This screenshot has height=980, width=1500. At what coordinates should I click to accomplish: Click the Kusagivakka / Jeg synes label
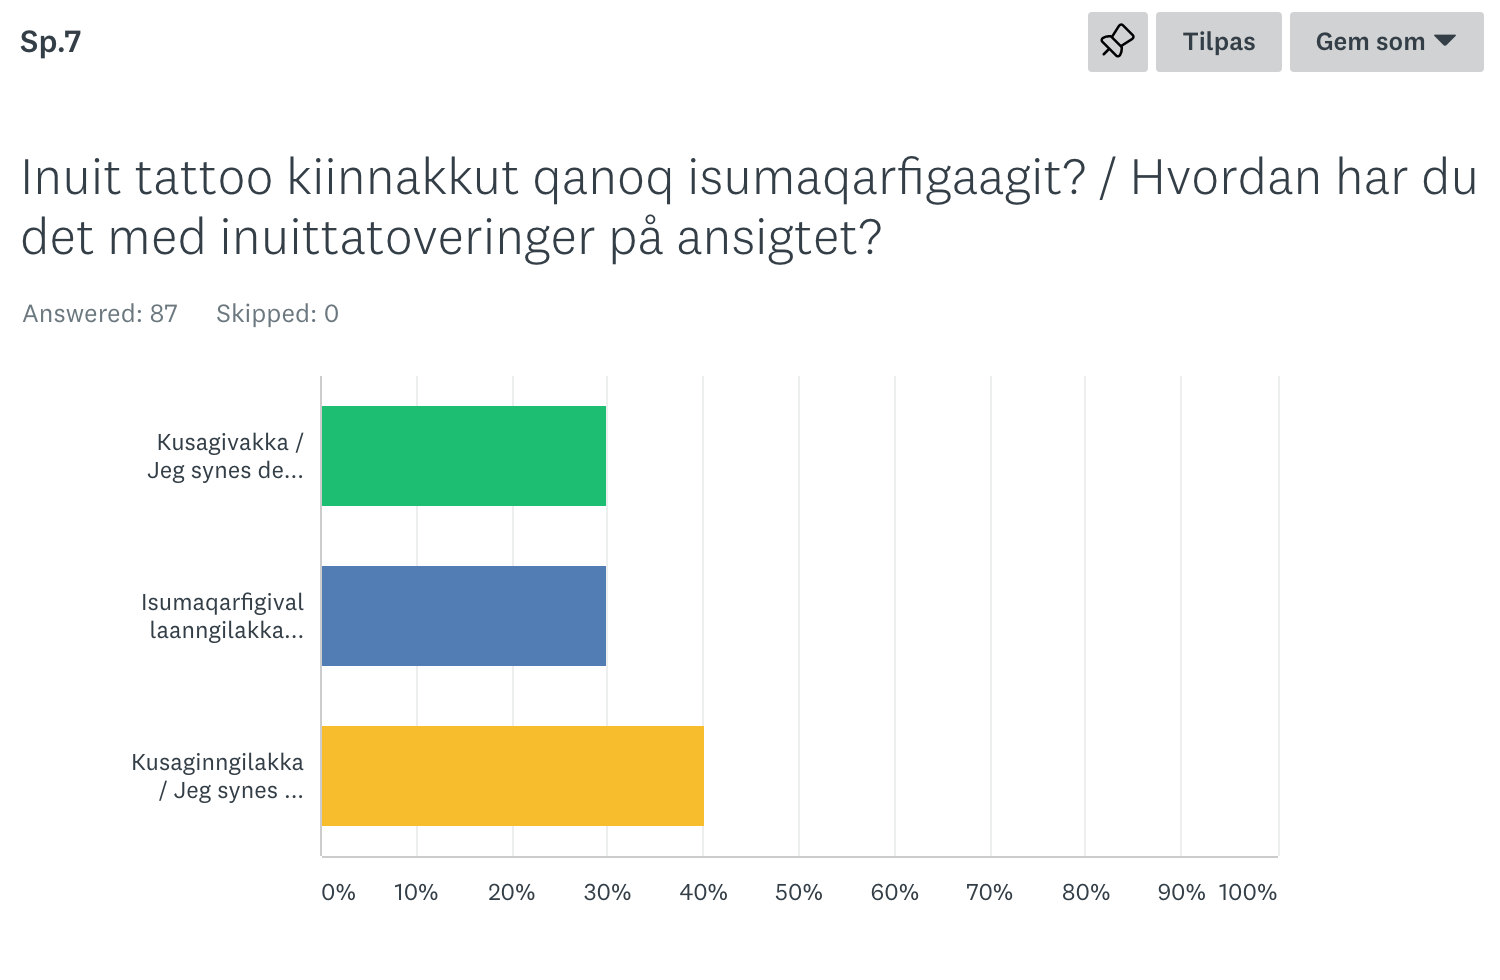[x=226, y=456]
